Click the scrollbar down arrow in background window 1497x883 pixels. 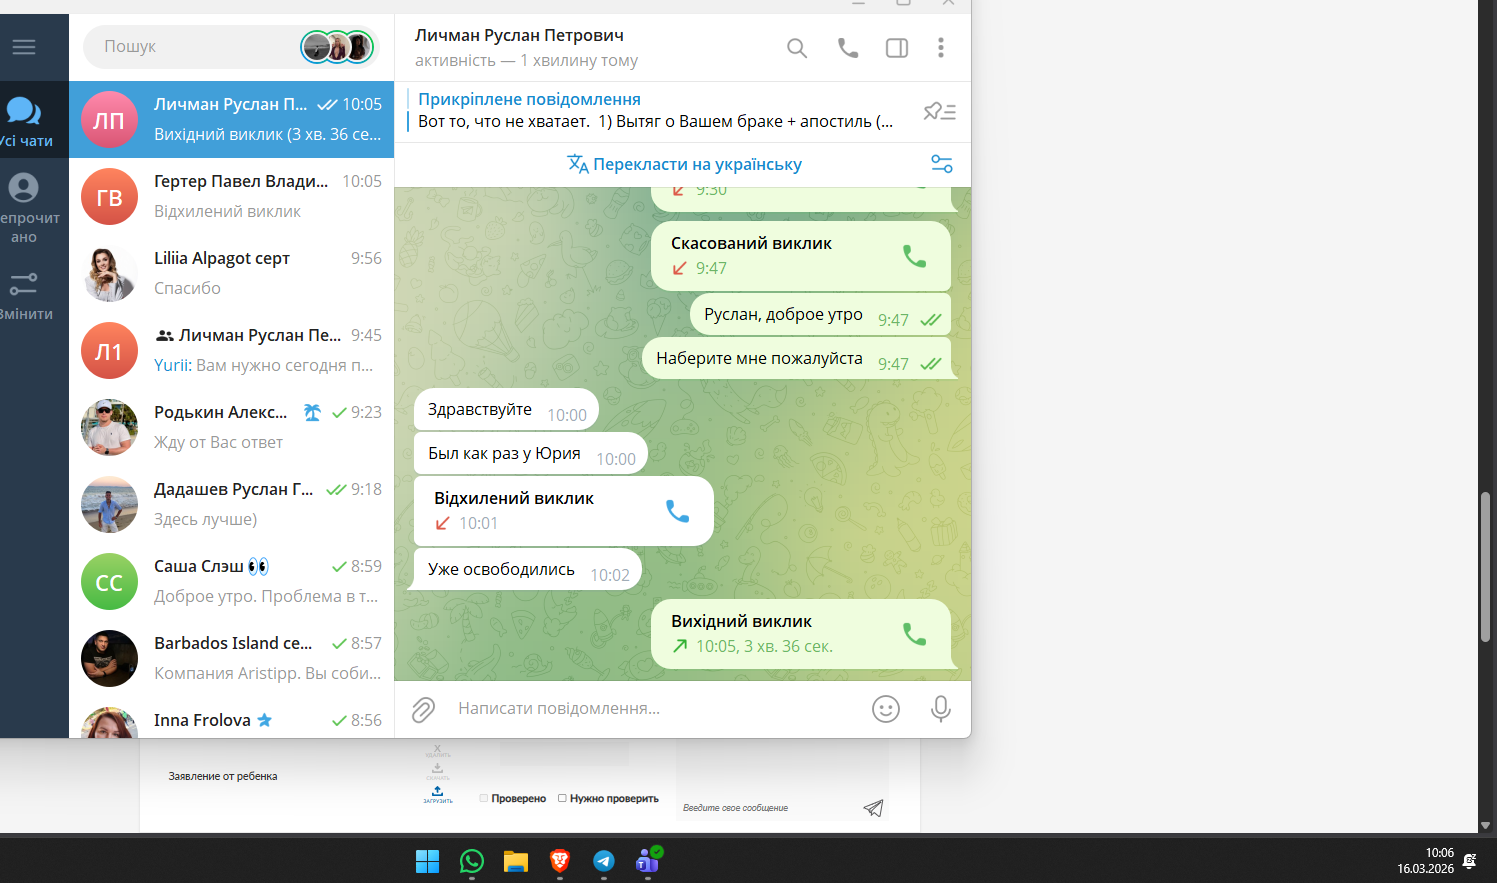point(1486,826)
